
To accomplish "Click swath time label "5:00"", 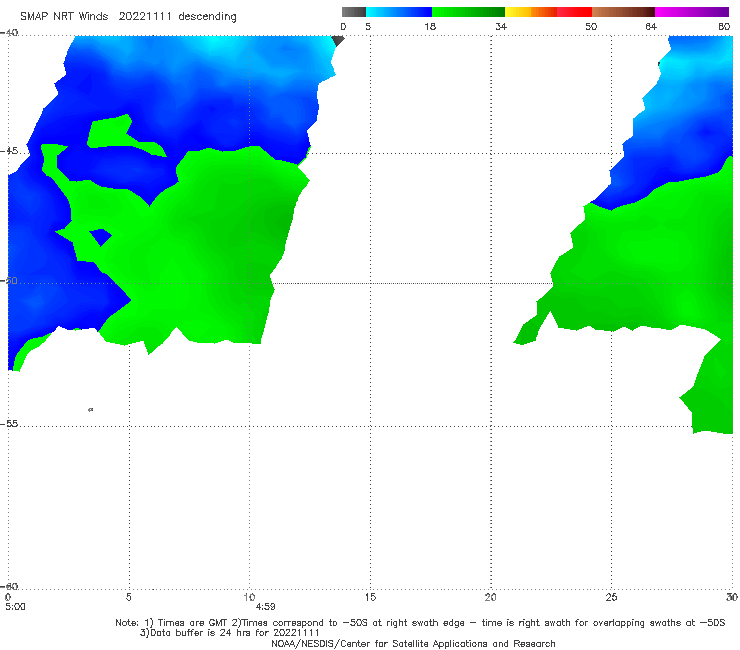I will [15, 607].
